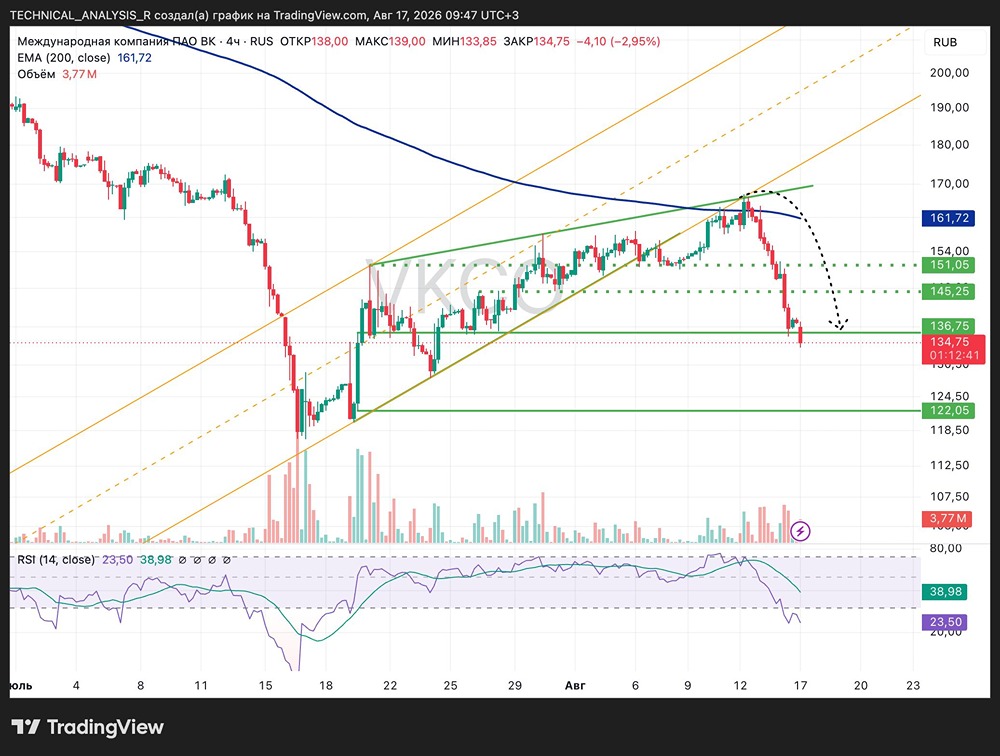Click the change value −4,10 (−2,95%)
This screenshot has height=756, width=1000.
618,41
